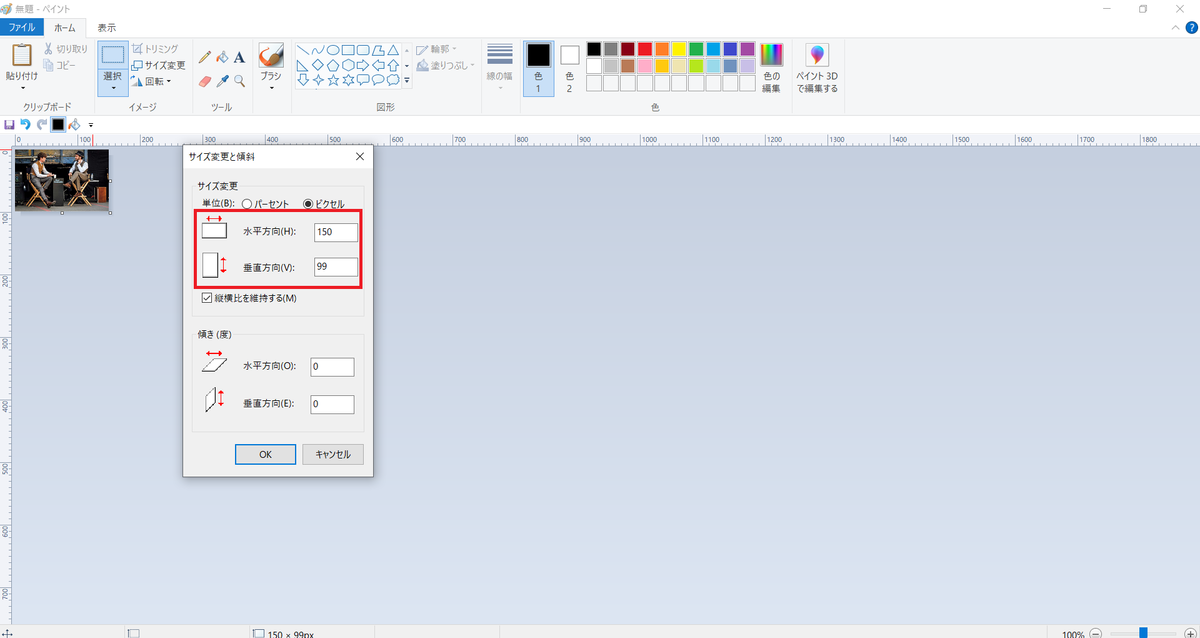Pick the pink color swatch
Image resolution: width=1200 pixels, height=638 pixels.
pos(645,66)
